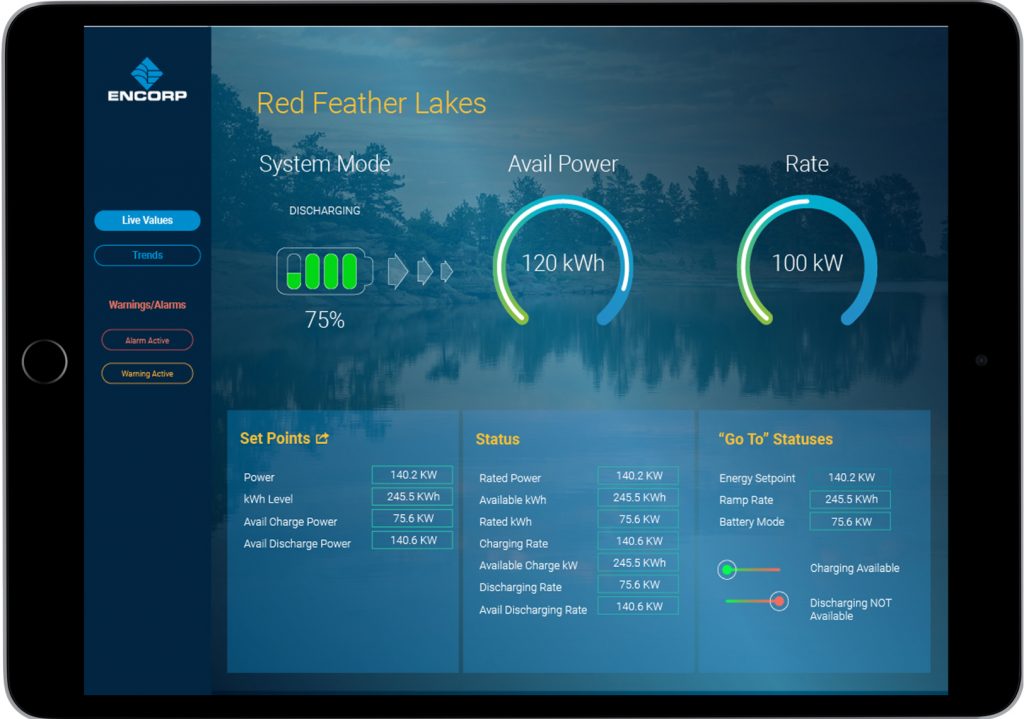This screenshot has width=1024, height=719.
Task: Click the Rated Power status value
Action: [638, 476]
